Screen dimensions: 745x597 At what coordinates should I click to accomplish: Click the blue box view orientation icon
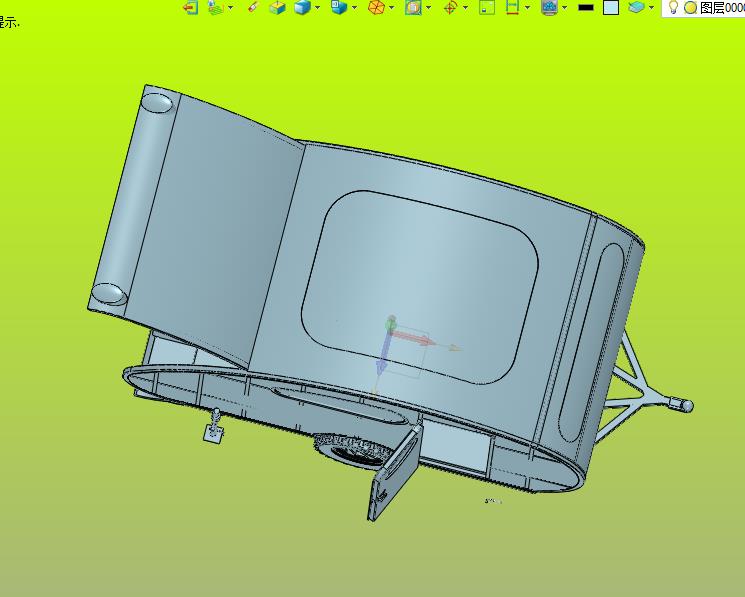click(339, 8)
